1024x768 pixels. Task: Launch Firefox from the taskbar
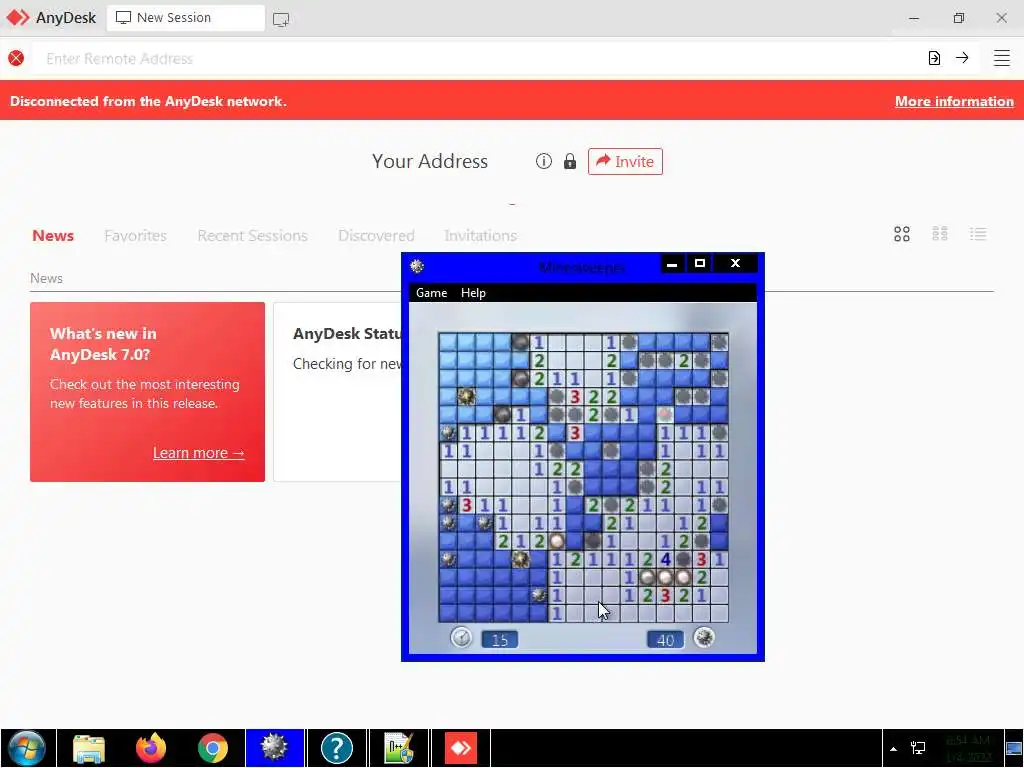point(151,748)
